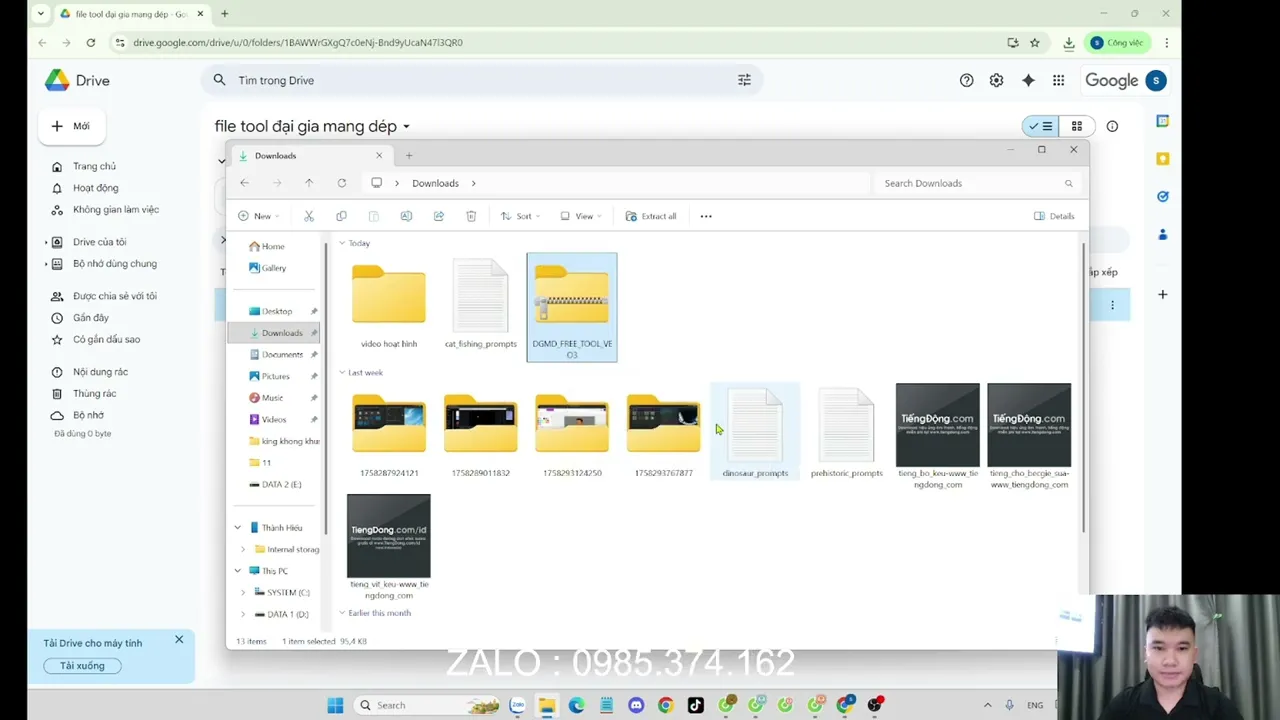Click the Mới new button in Drive
Image resolution: width=1280 pixels, height=720 pixels.
pyautogui.click(x=72, y=126)
